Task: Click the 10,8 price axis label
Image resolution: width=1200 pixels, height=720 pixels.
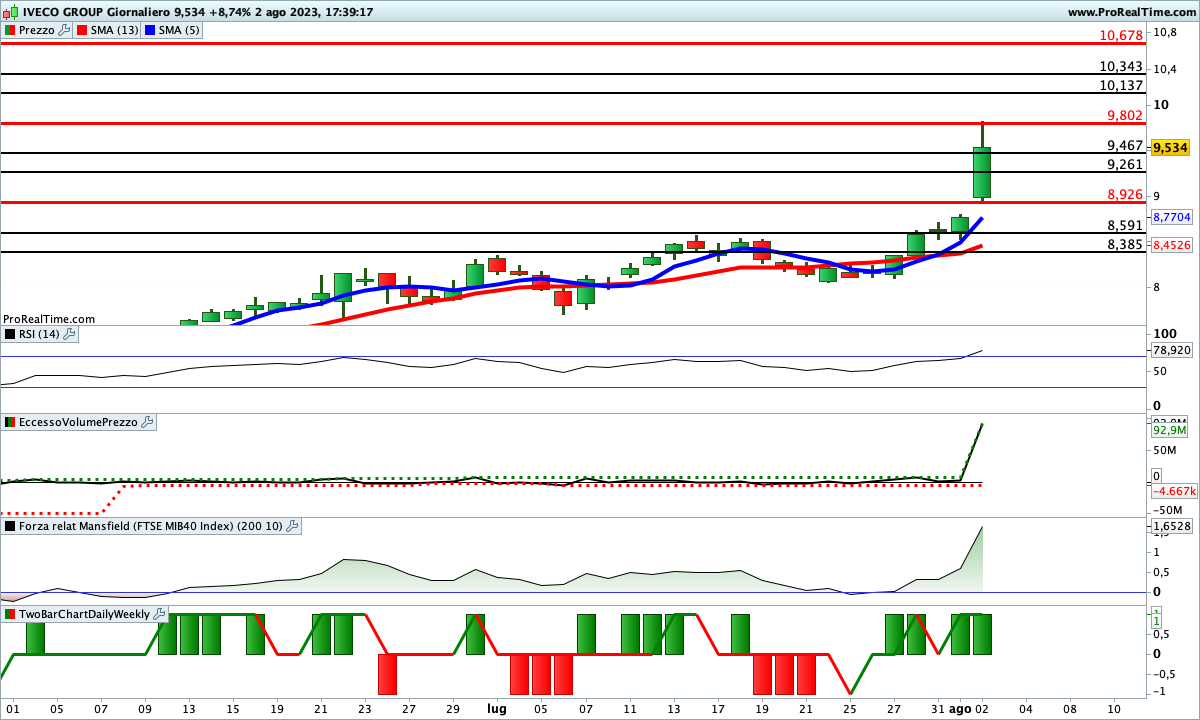Action: (x=1163, y=32)
